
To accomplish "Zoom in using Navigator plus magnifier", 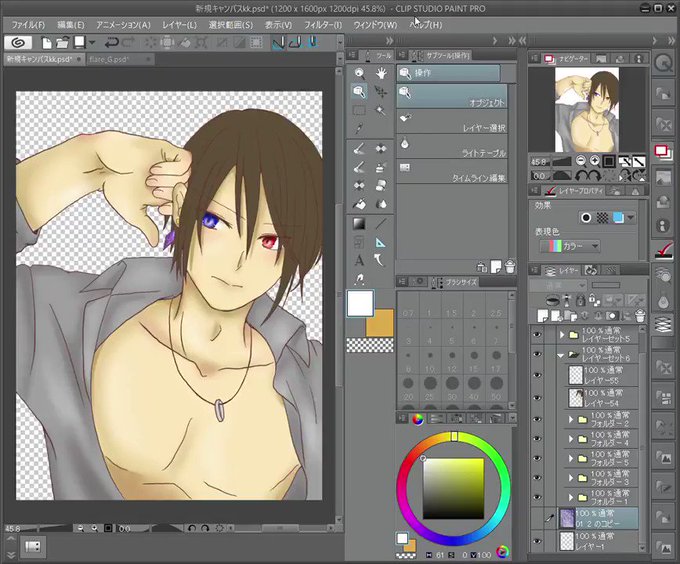I will (x=595, y=161).
